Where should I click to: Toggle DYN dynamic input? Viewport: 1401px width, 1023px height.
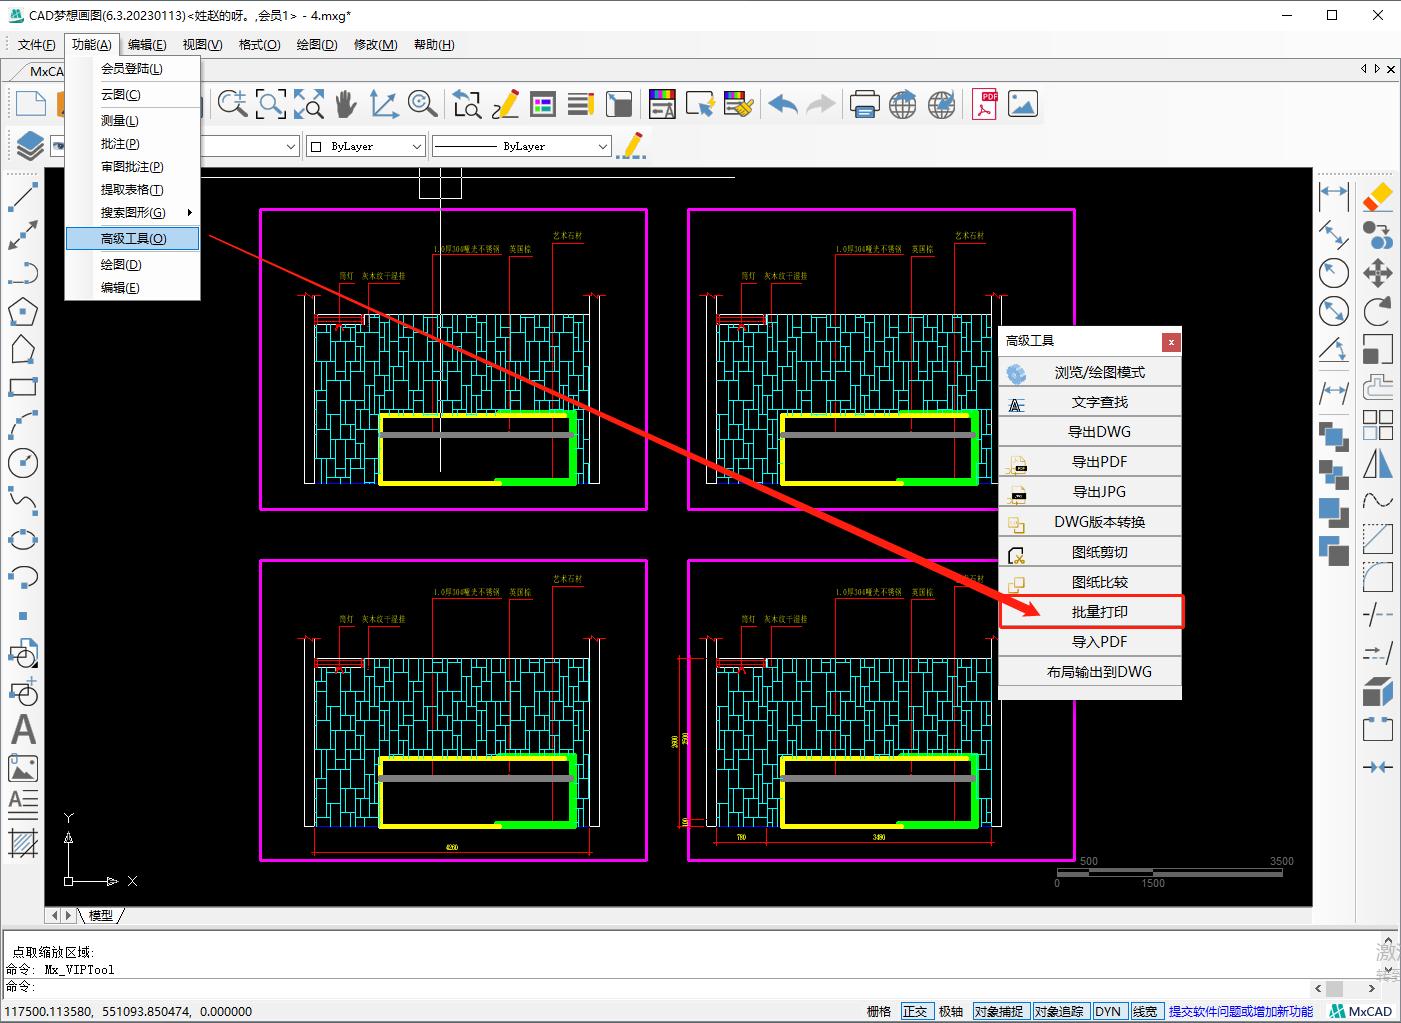coord(1108,1011)
